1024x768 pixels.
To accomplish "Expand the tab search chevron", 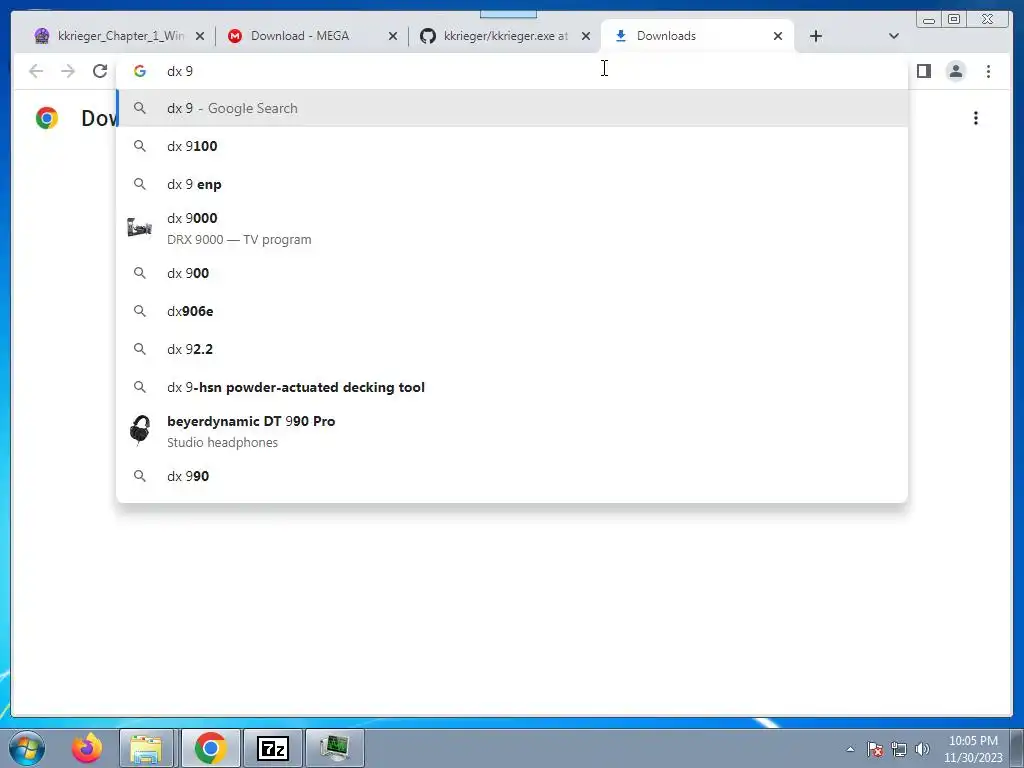I will pos(894,36).
